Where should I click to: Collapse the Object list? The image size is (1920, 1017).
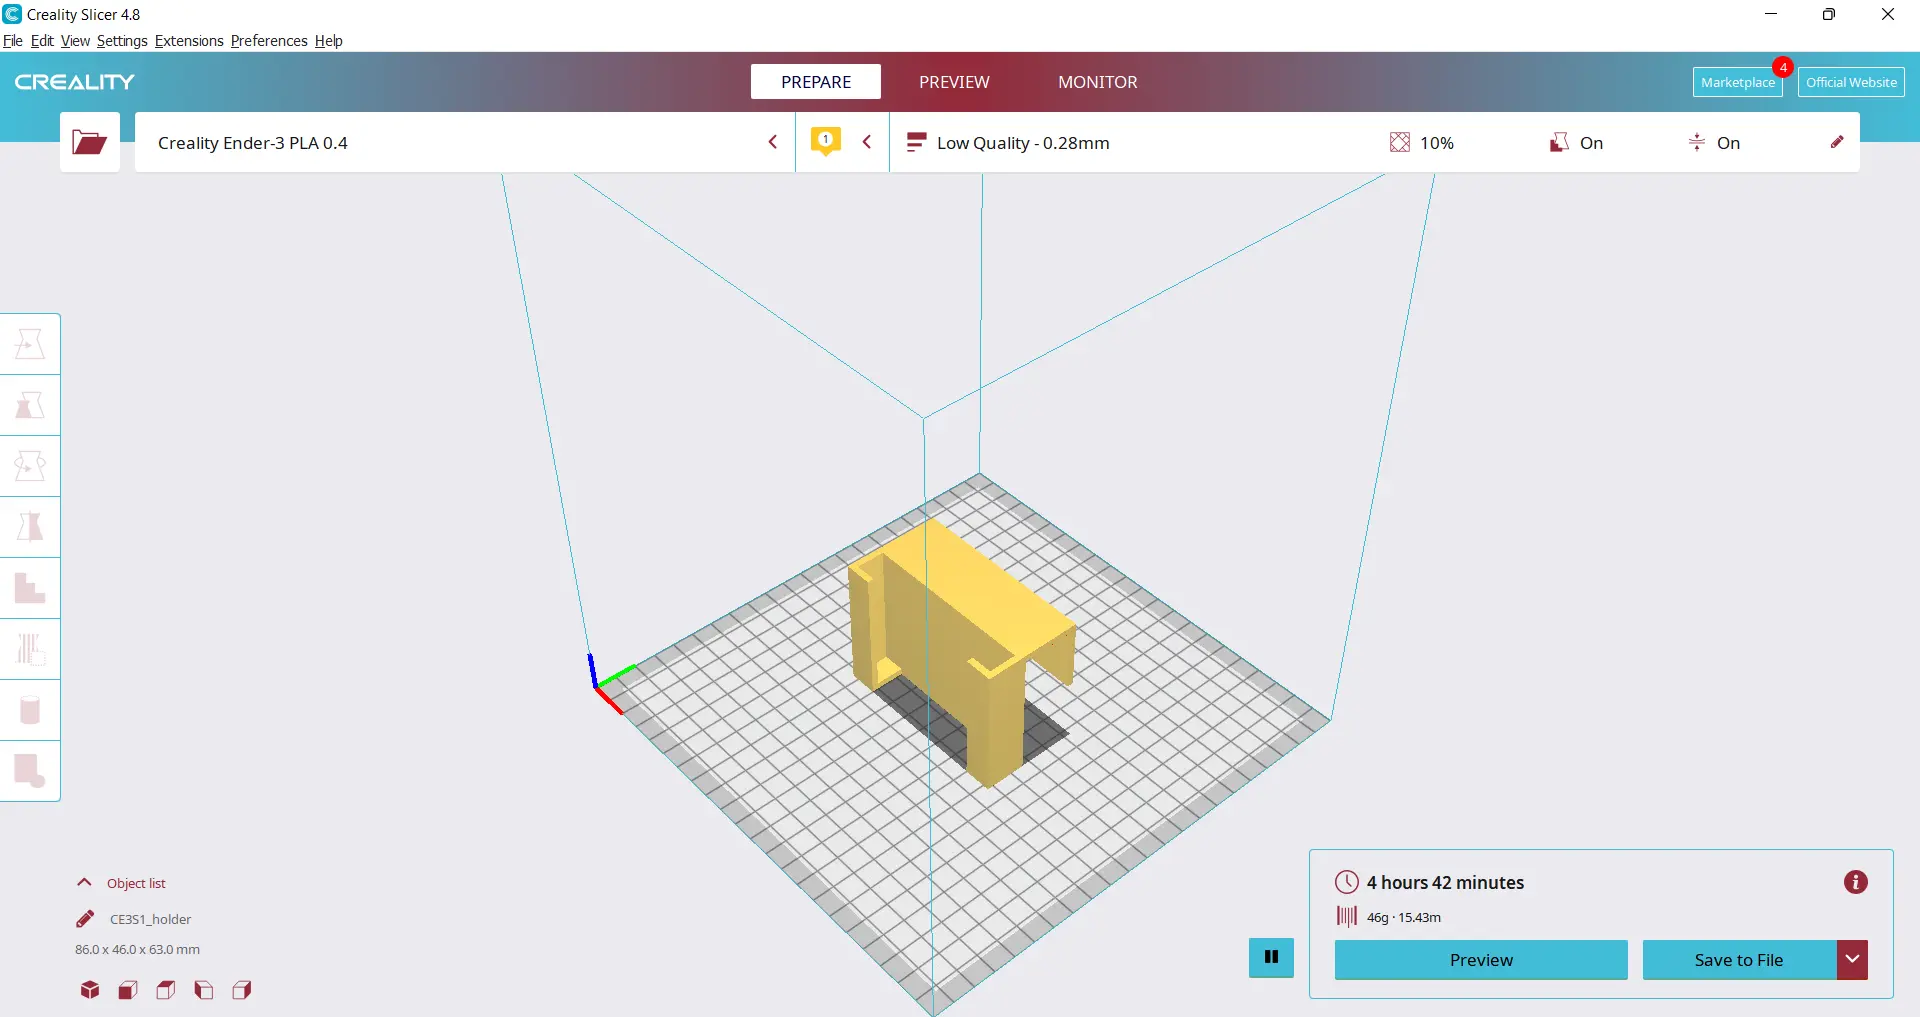click(x=85, y=883)
